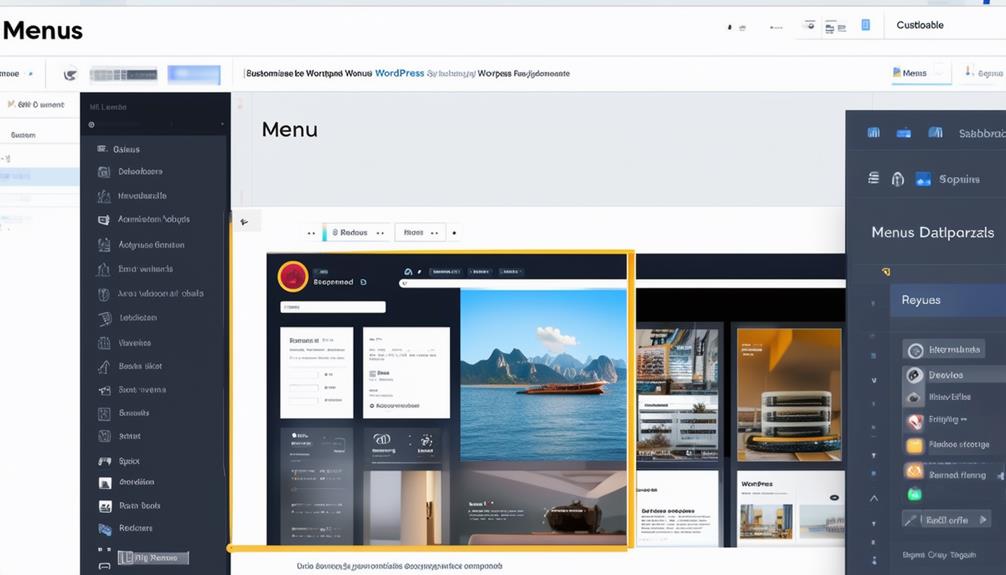
Task: Click the icon beside 'Sonoslls' in sidebar
Action: pyautogui.click(x=104, y=414)
